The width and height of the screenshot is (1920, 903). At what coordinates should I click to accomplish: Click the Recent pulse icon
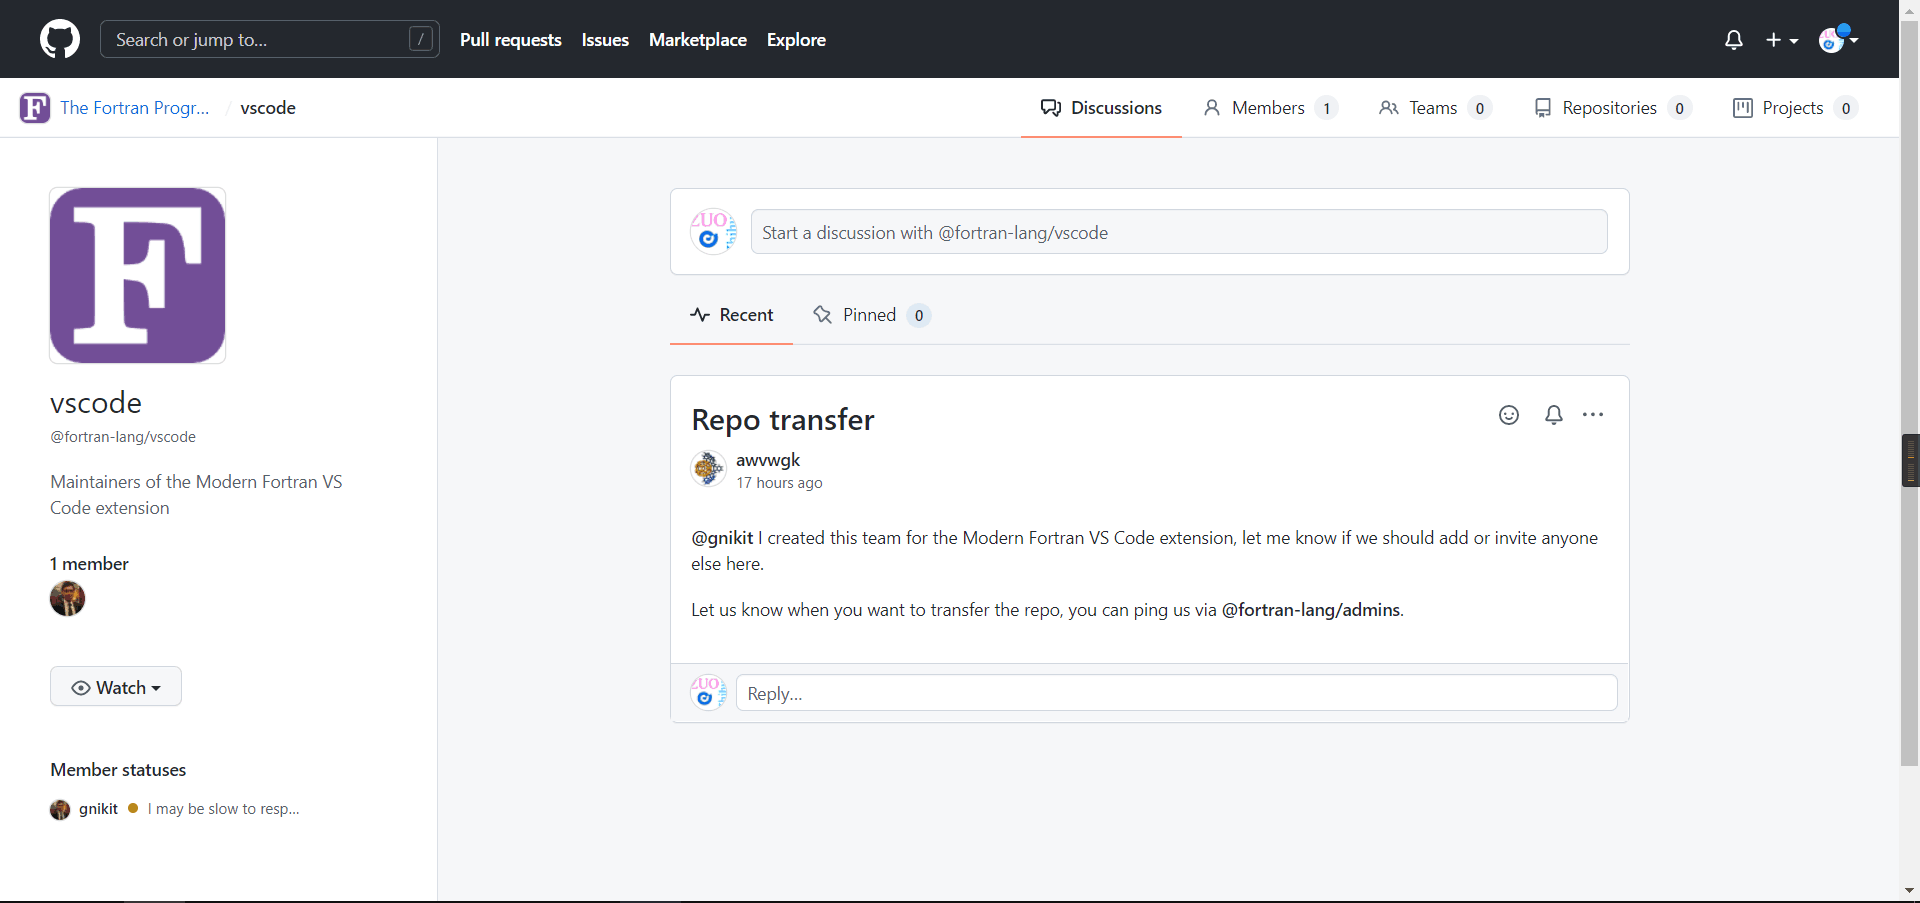[700, 315]
